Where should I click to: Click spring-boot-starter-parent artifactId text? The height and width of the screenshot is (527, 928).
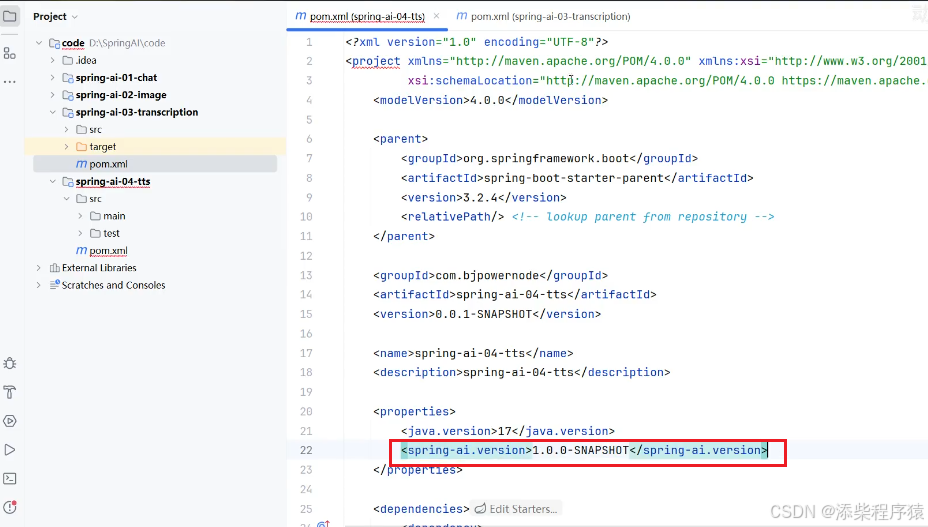(573, 178)
